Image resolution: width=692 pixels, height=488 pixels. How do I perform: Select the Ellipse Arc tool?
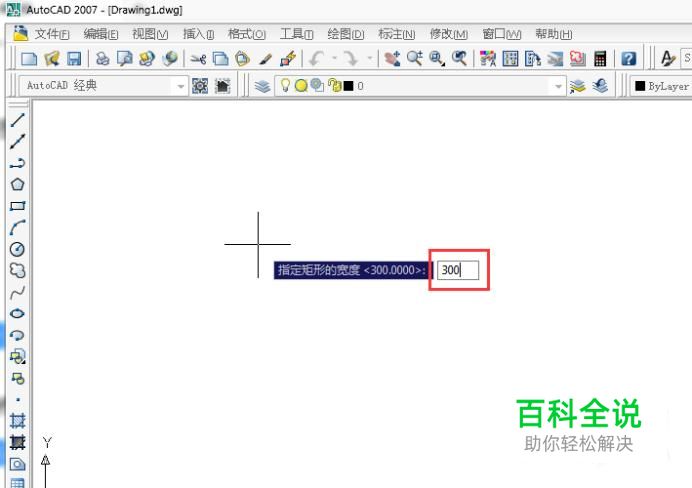tap(18, 335)
